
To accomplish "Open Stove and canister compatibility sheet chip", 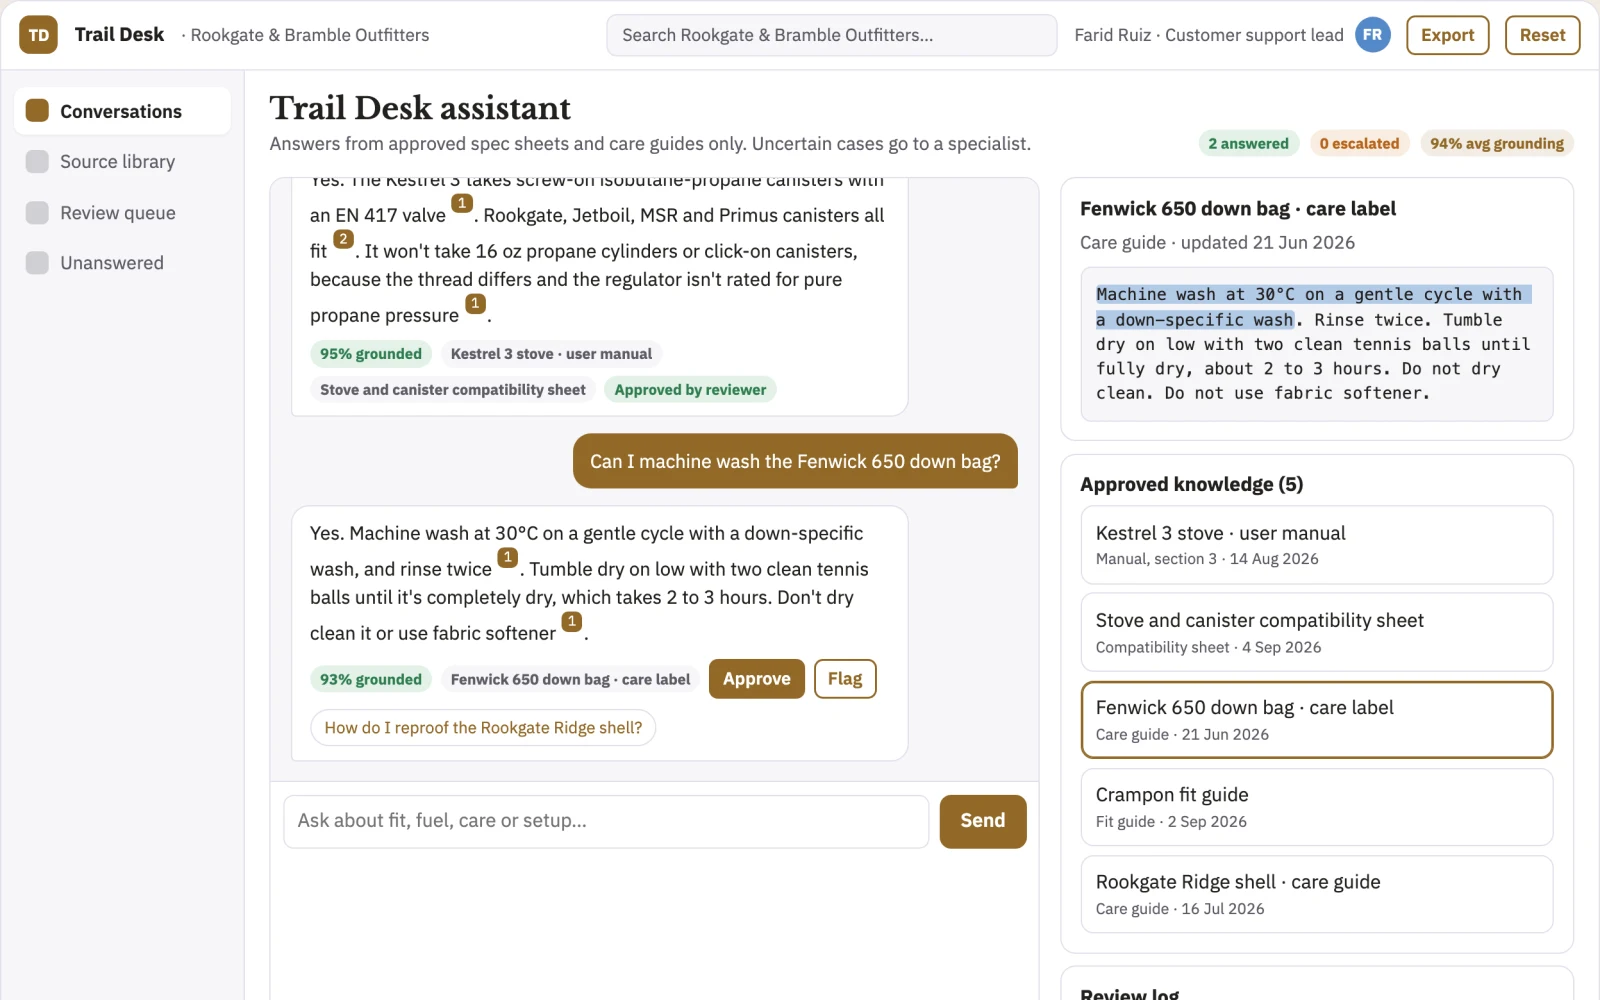I will pos(453,390).
